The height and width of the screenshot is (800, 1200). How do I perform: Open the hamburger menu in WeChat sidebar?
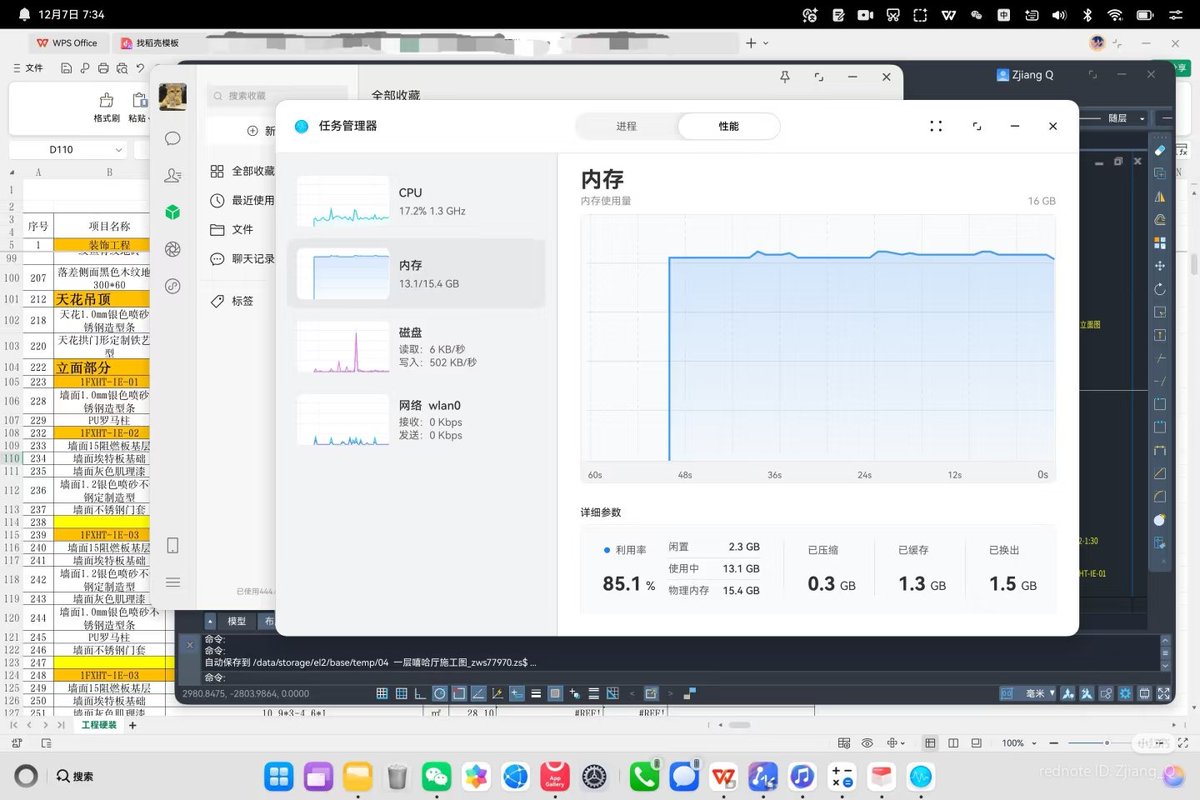pos(172,582)
